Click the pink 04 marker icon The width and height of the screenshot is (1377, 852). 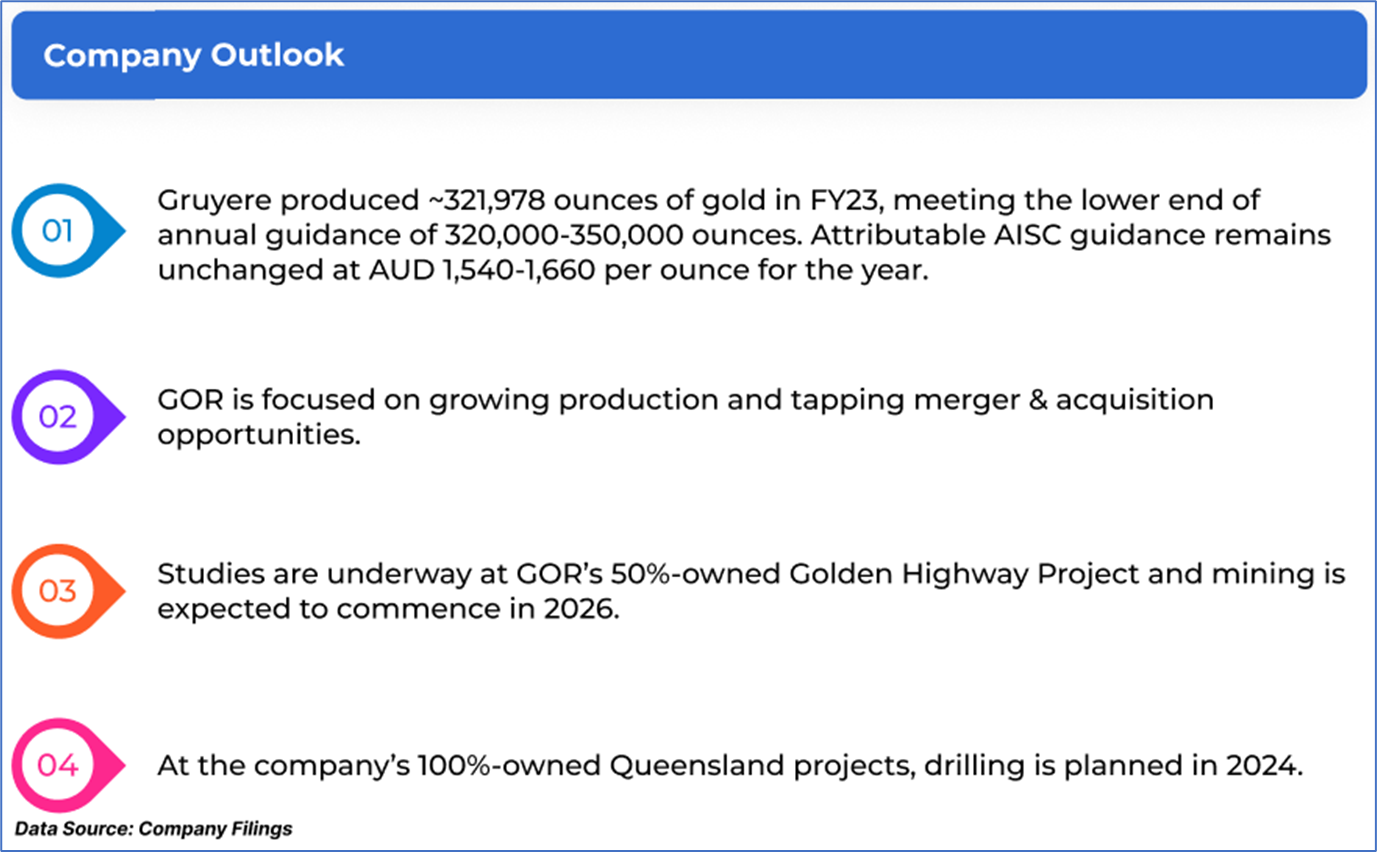click(58, 766)
